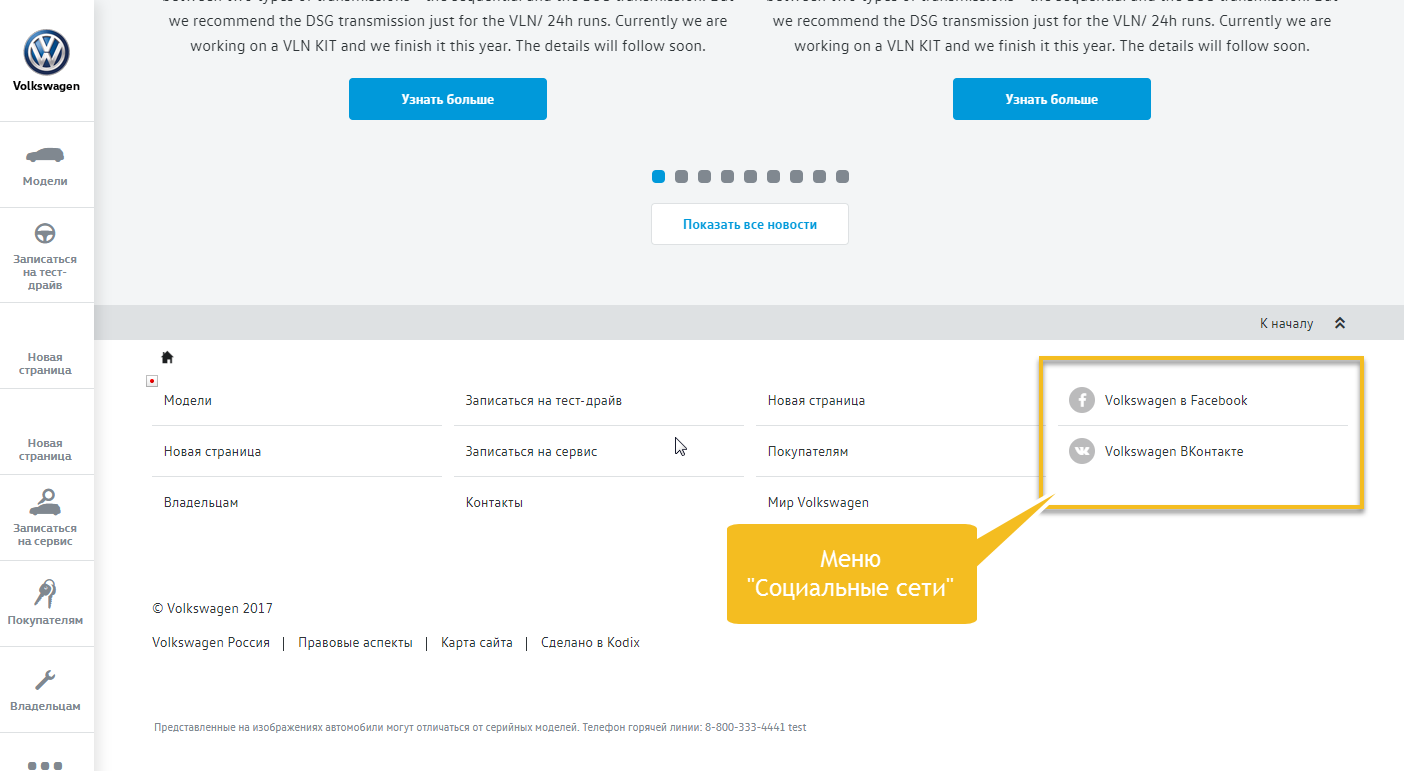
Task: Open Покупателям footer link
Action: [808, 451]
